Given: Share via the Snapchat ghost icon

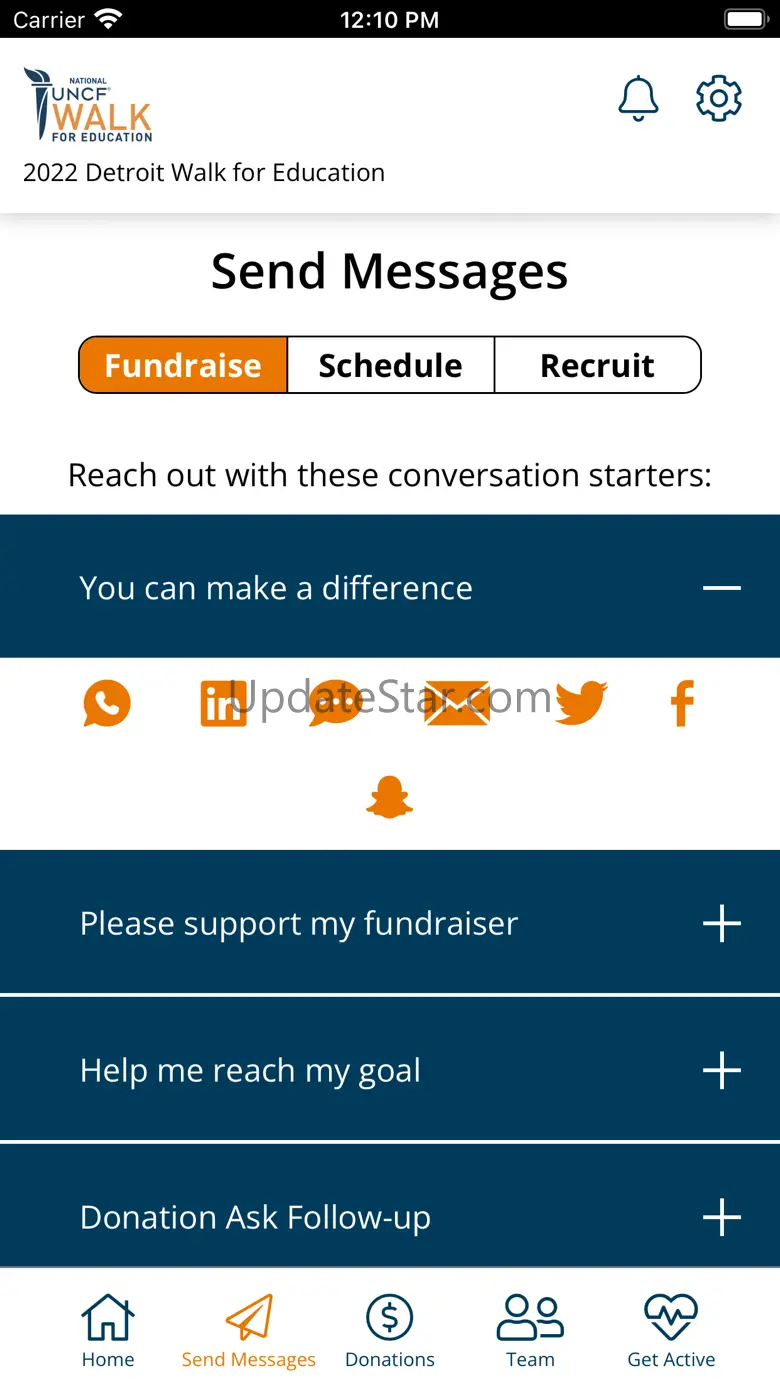Looking at the screenshot, I should (390, 798).
